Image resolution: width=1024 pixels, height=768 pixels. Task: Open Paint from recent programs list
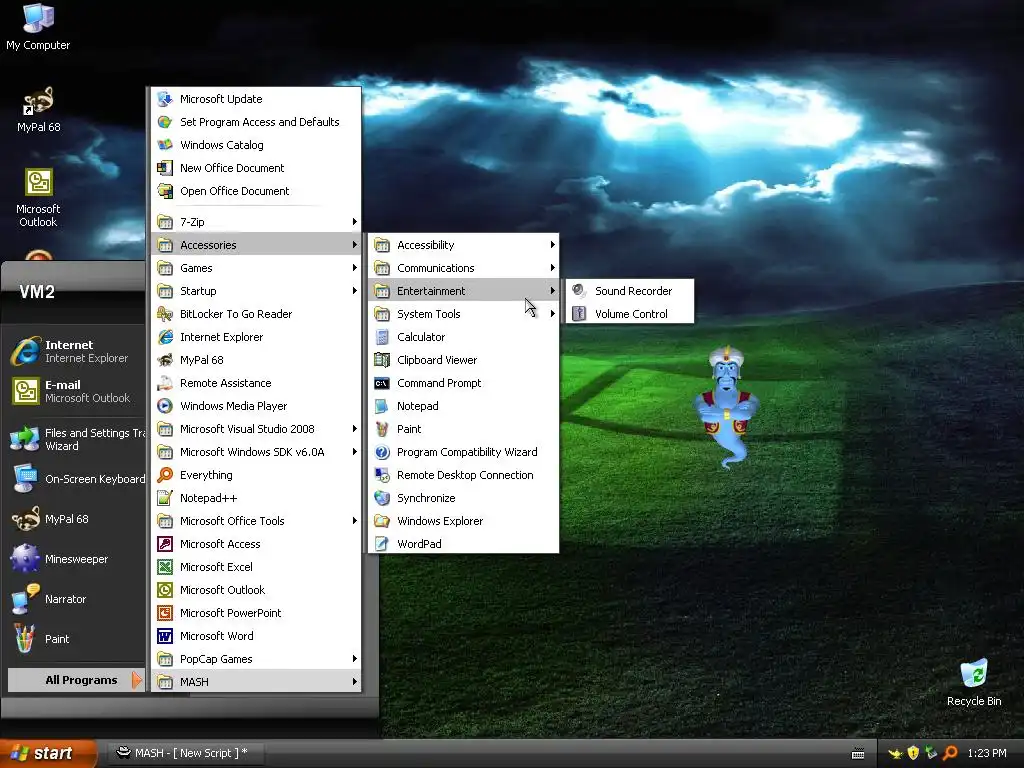pos(76,639)
